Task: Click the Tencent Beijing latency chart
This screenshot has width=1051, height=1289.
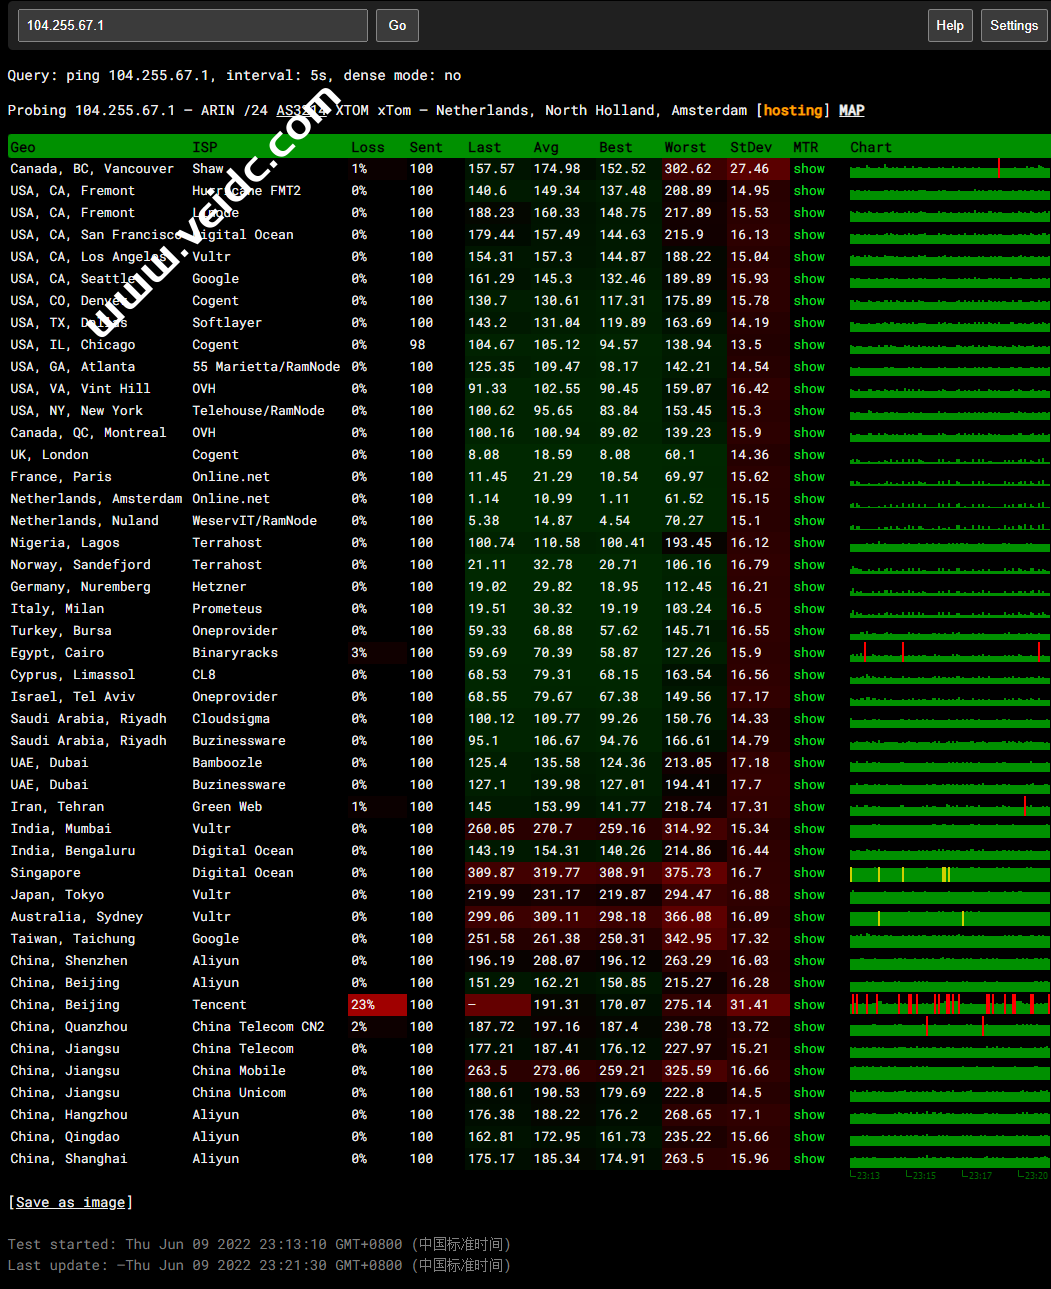Action: coord(949,1005)
